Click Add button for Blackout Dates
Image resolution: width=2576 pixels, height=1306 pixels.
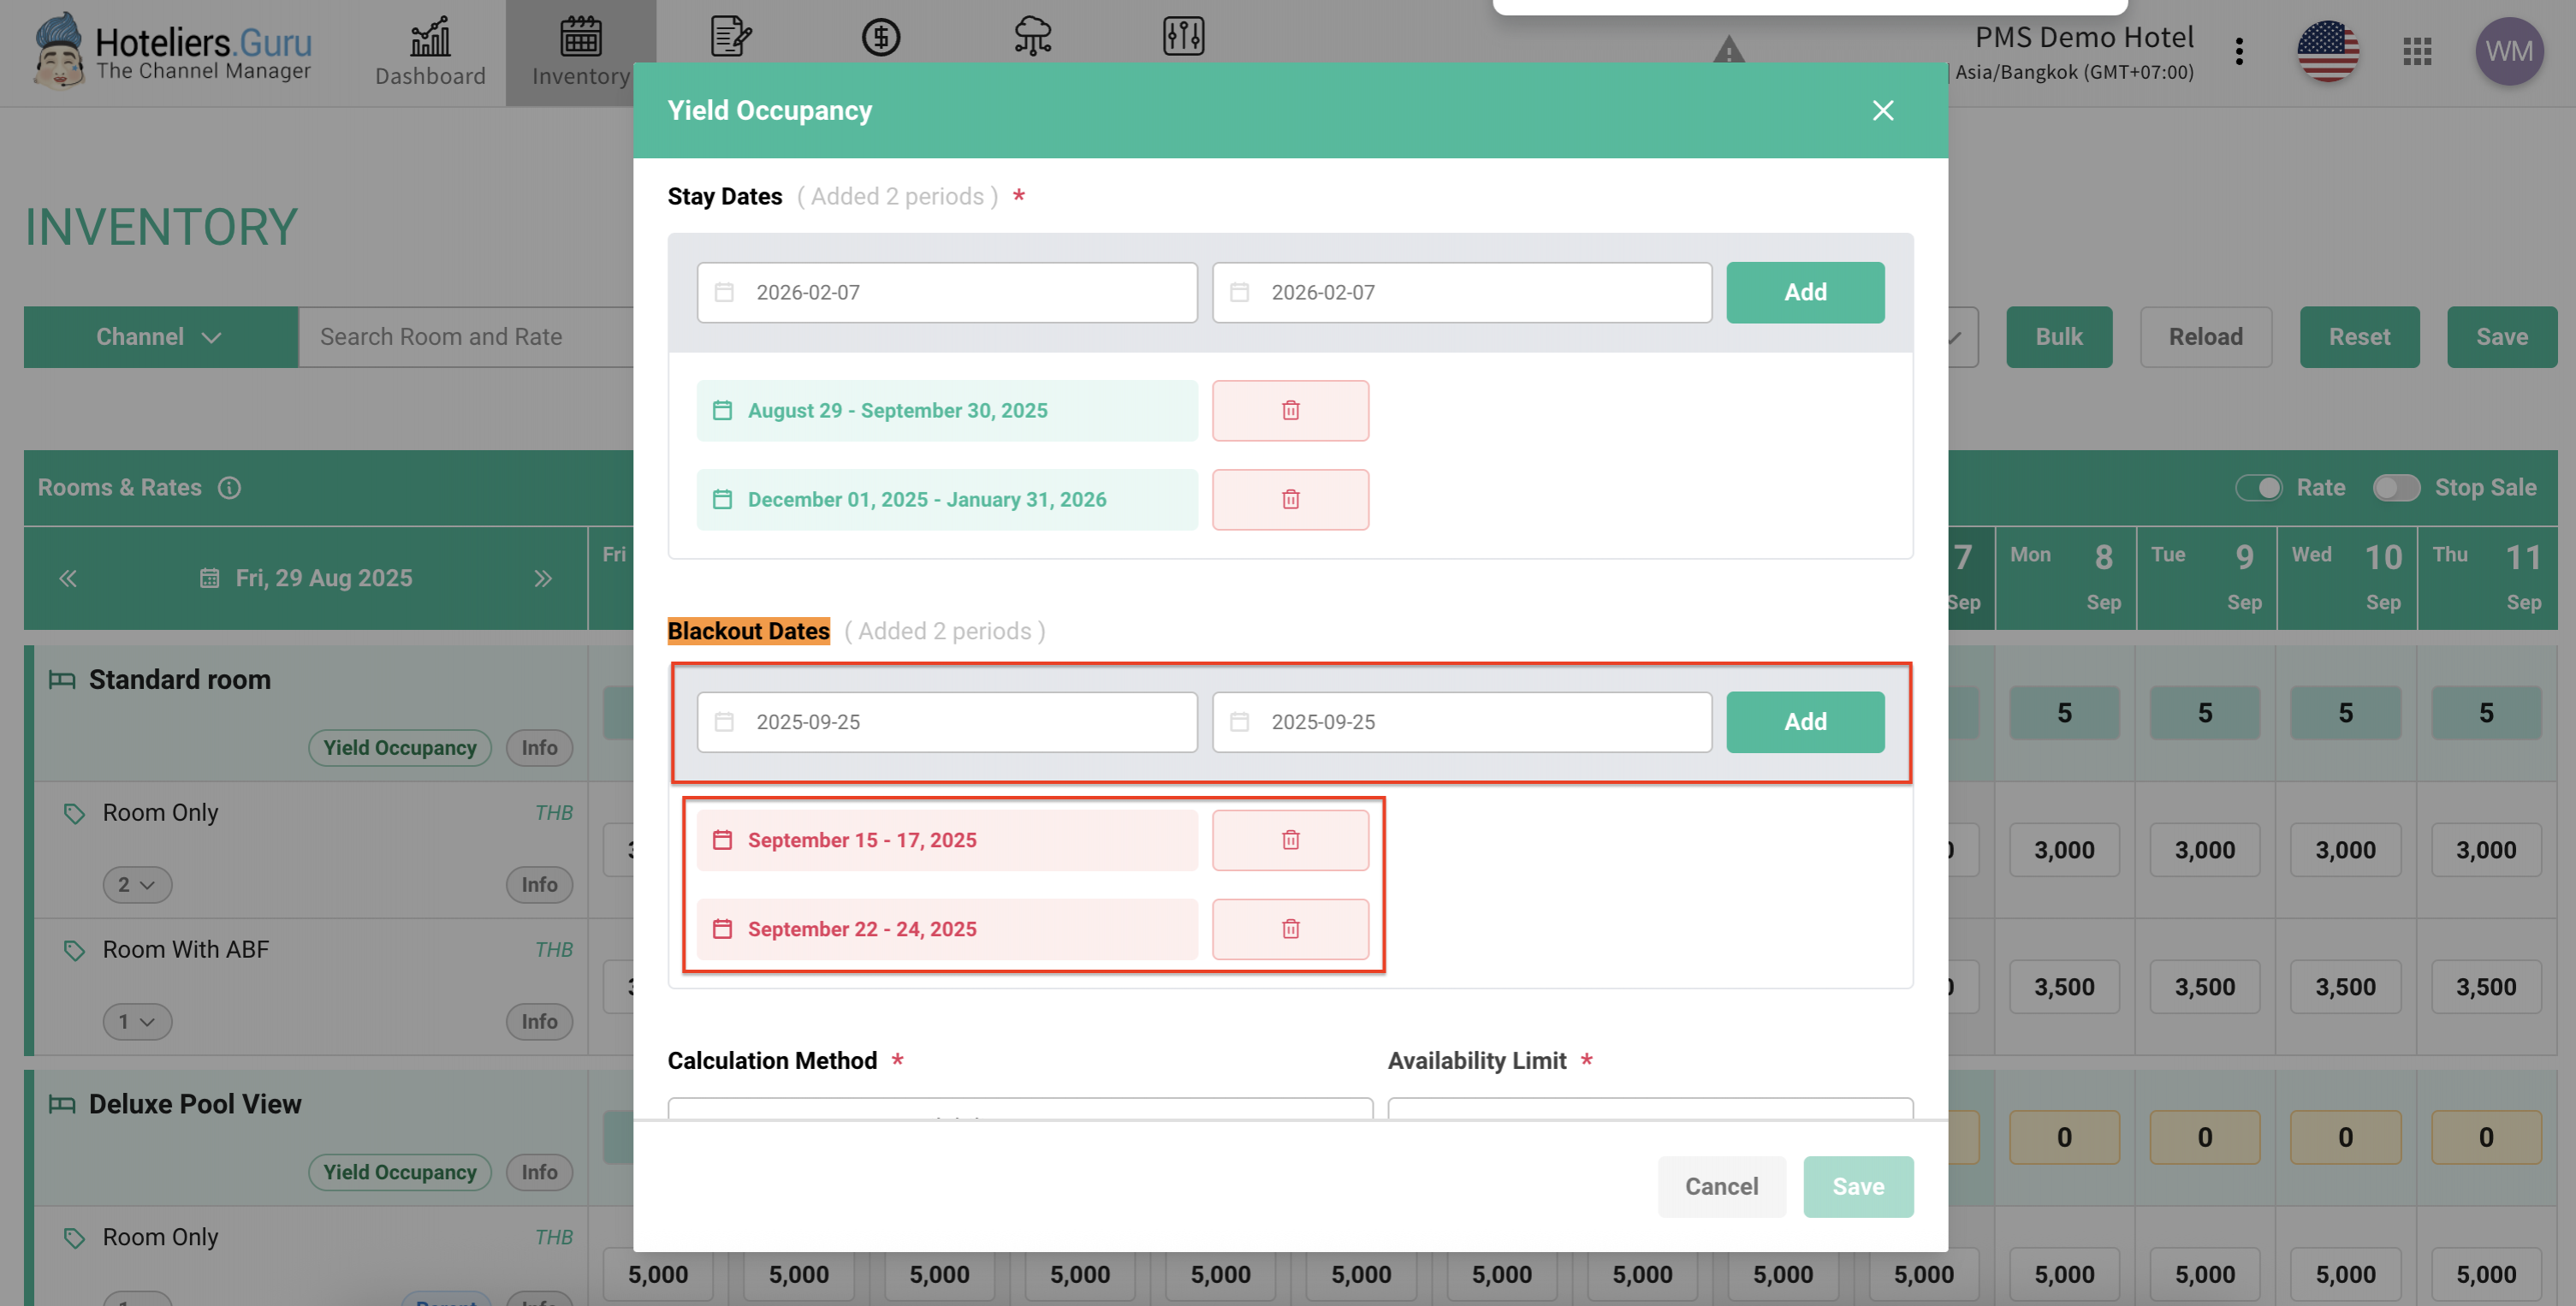tap(1804, 721)
